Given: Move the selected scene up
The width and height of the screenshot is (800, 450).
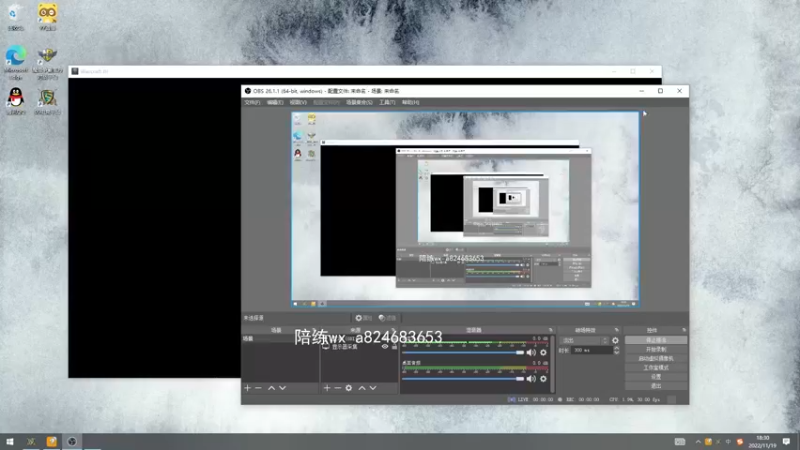Looking at the screenshot, I should [271, 388].
